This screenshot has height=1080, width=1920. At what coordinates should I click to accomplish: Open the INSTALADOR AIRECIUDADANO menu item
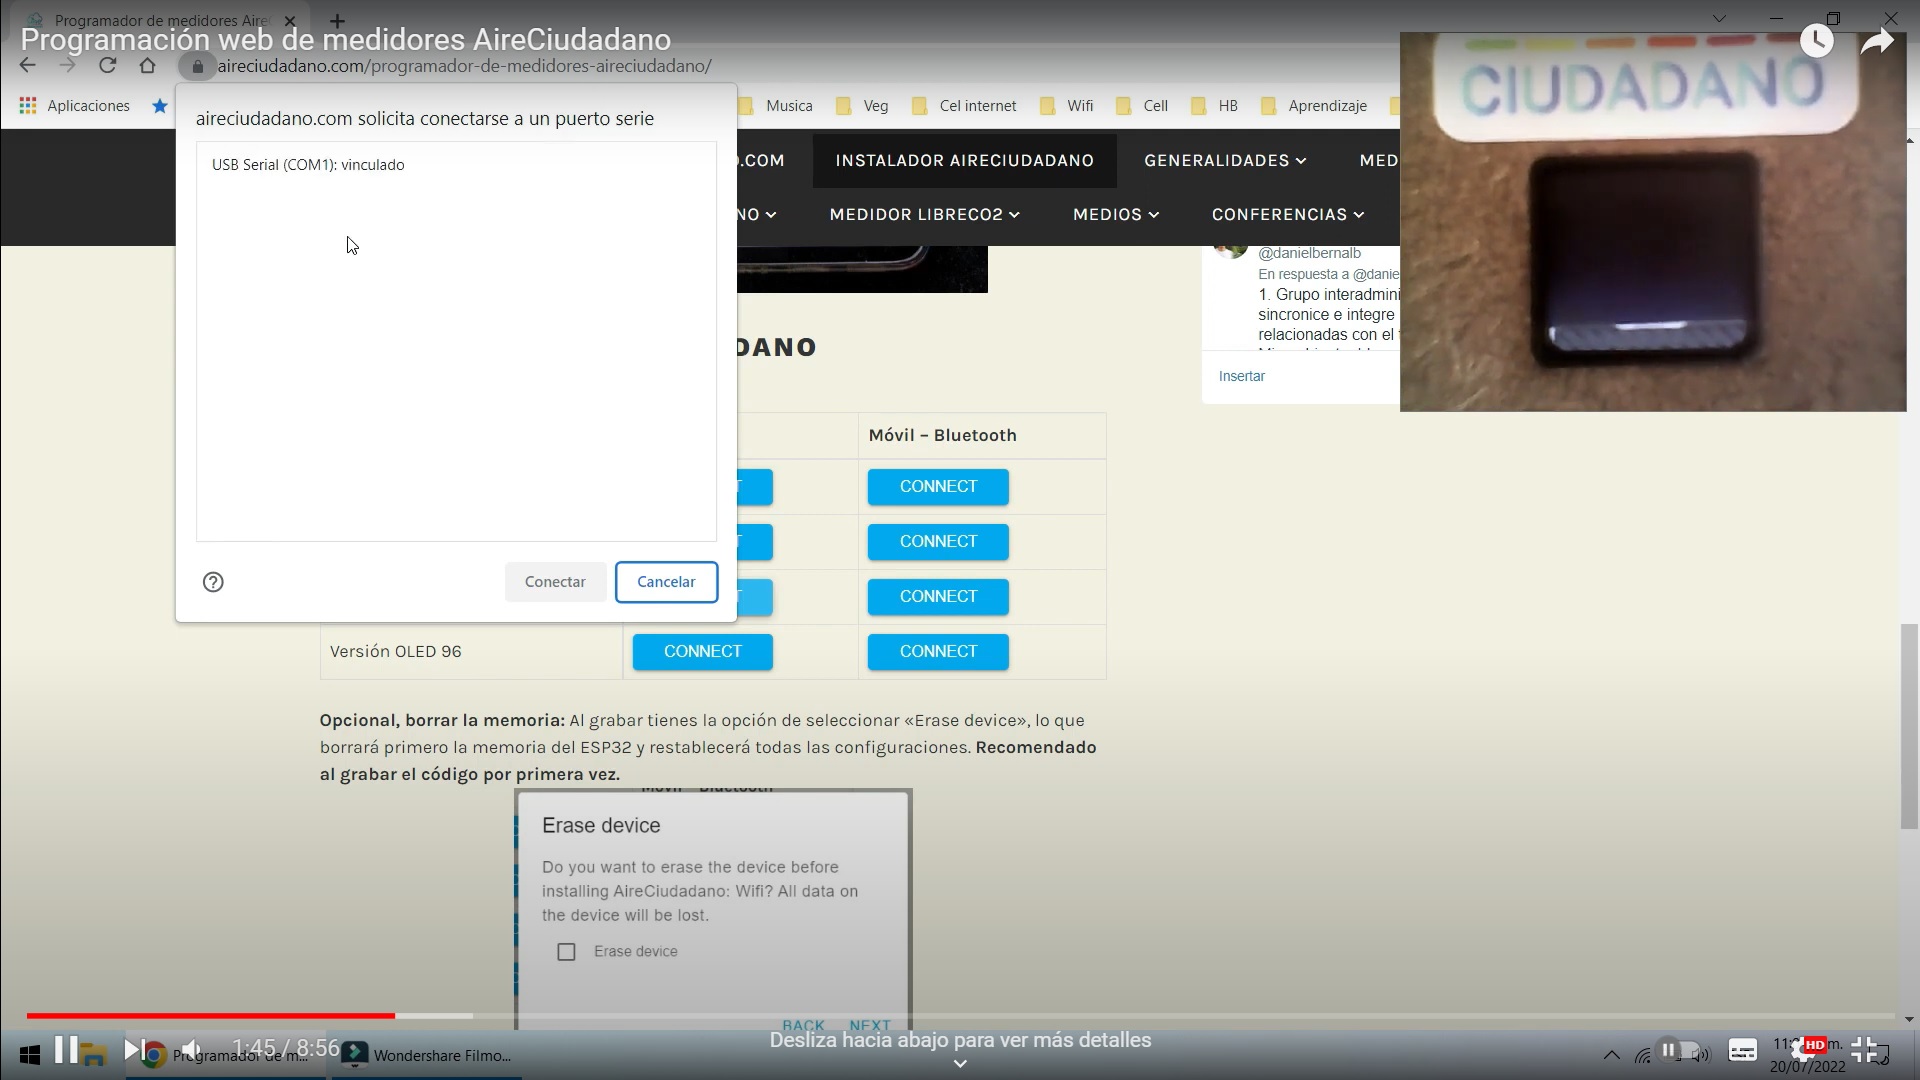pyautogui.click(x=964, y=160)
